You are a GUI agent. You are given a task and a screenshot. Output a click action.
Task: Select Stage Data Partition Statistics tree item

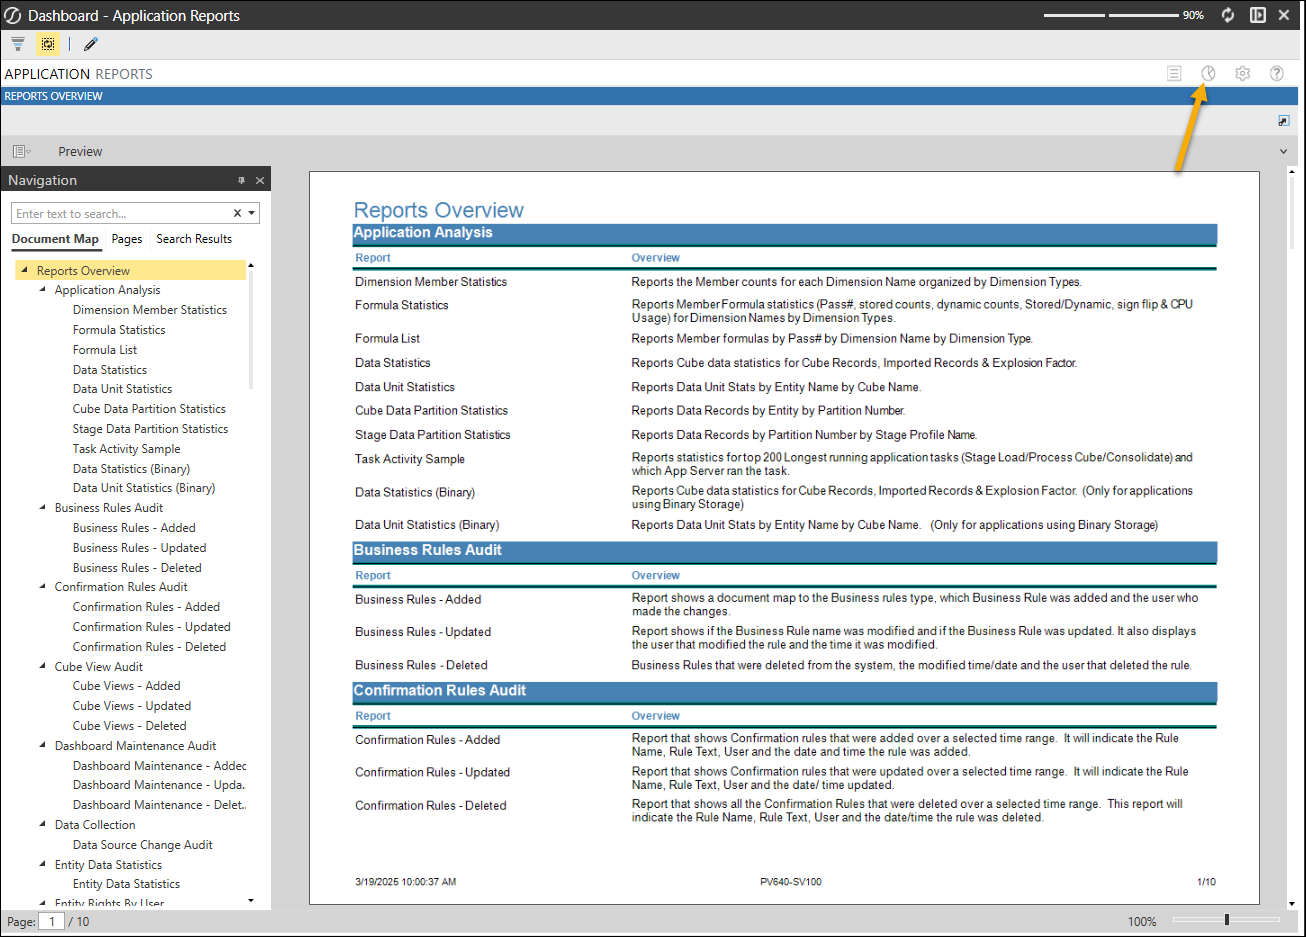point(150,429)
